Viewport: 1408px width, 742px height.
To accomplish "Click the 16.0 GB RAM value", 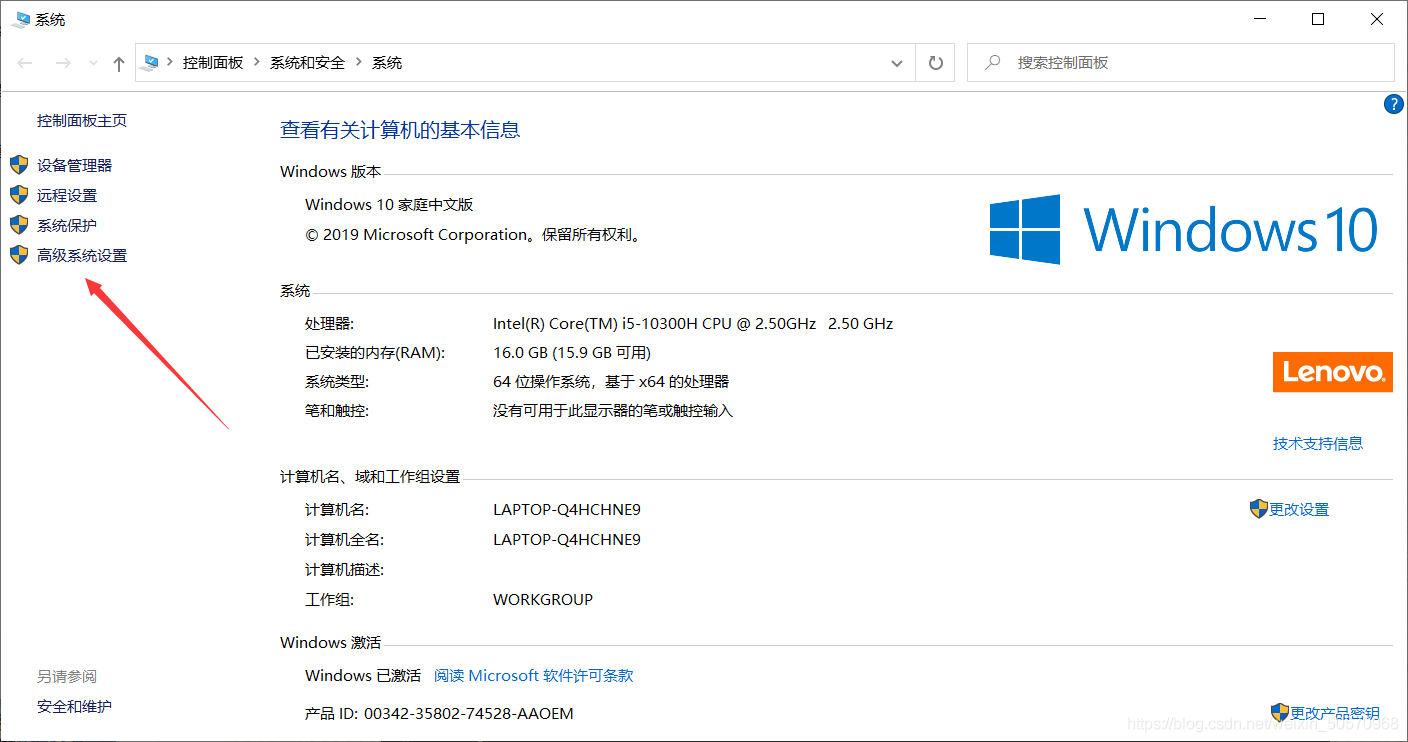I will point(572,352).
